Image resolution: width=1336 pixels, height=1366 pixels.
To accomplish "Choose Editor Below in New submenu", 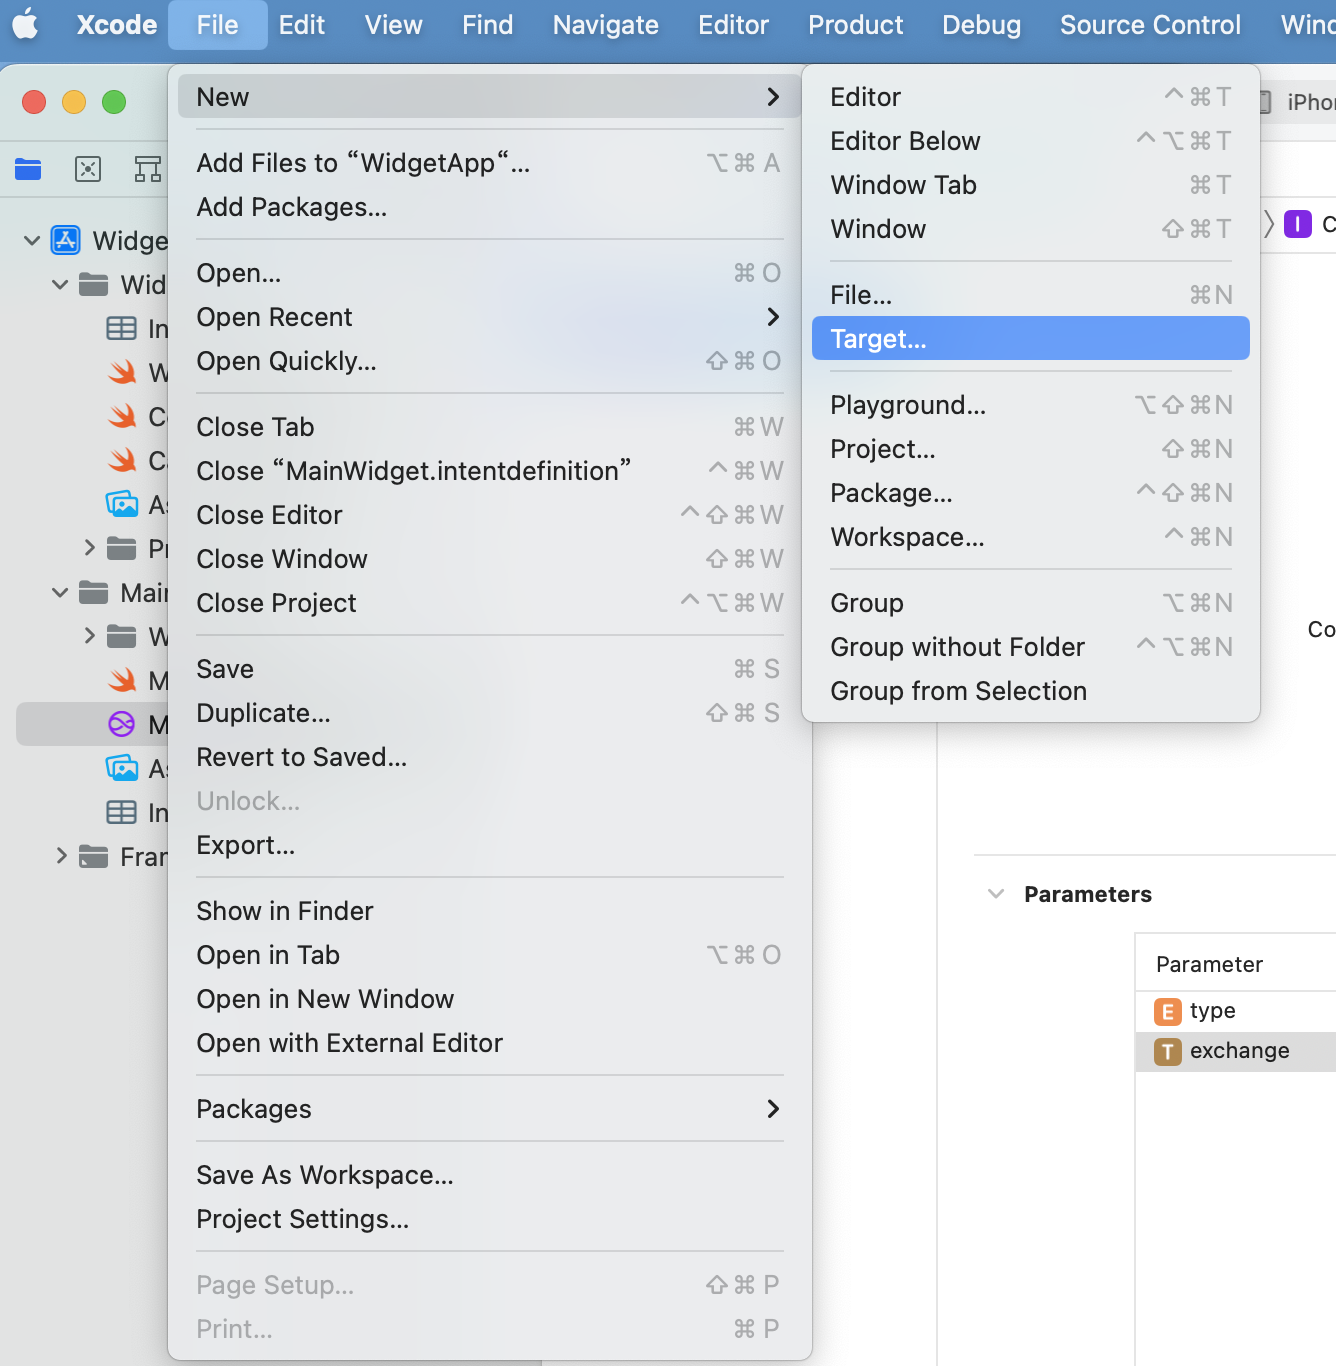I will (1031, 140).
